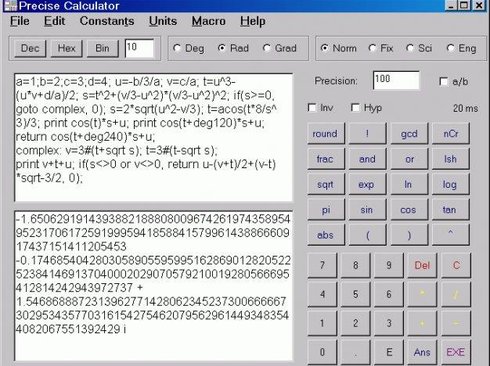Click digit 9 on keypad

coord(389,265)
